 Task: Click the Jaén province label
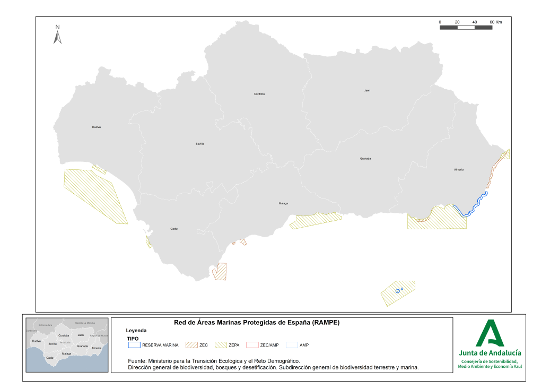pyautogui.click(x=367, y=90)
